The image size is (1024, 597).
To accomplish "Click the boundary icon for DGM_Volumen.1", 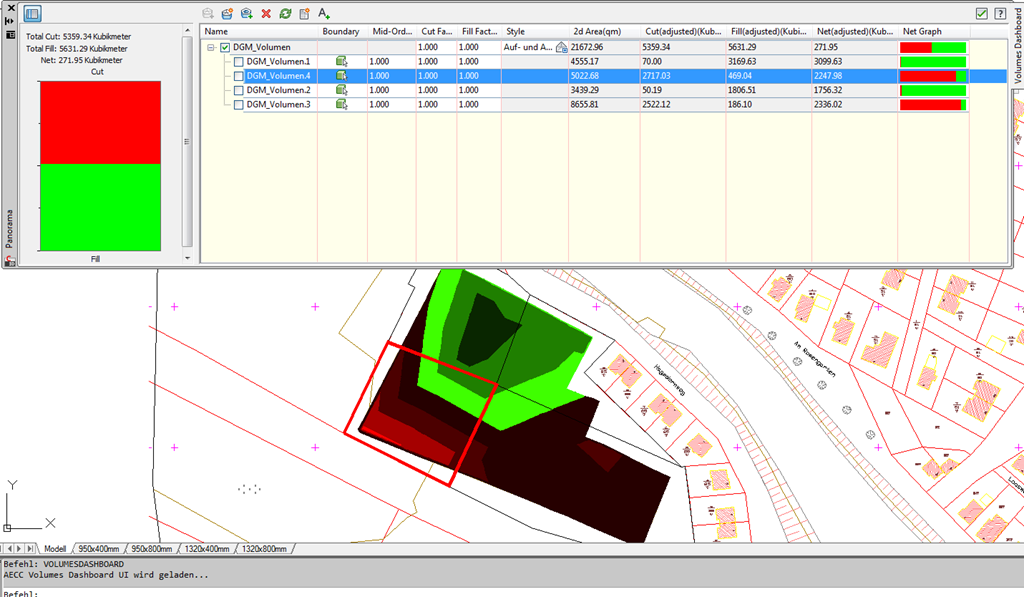I will pos(341,62).
